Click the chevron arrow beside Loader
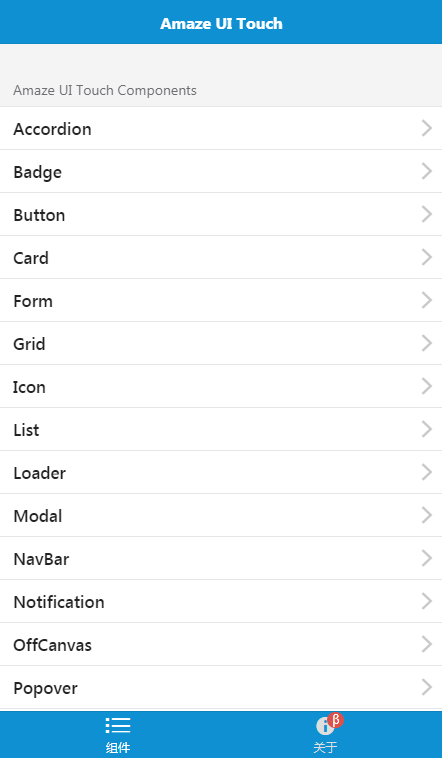 [427, 472]
